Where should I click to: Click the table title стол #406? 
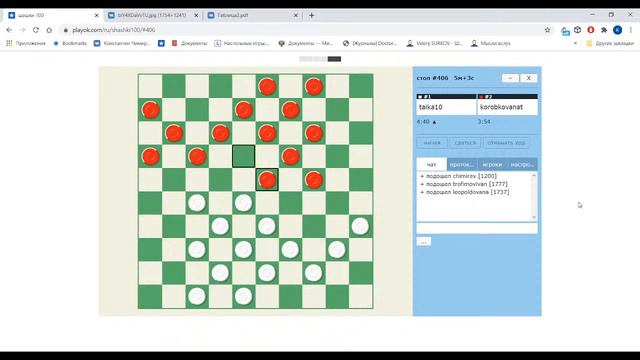coord(432,78)
